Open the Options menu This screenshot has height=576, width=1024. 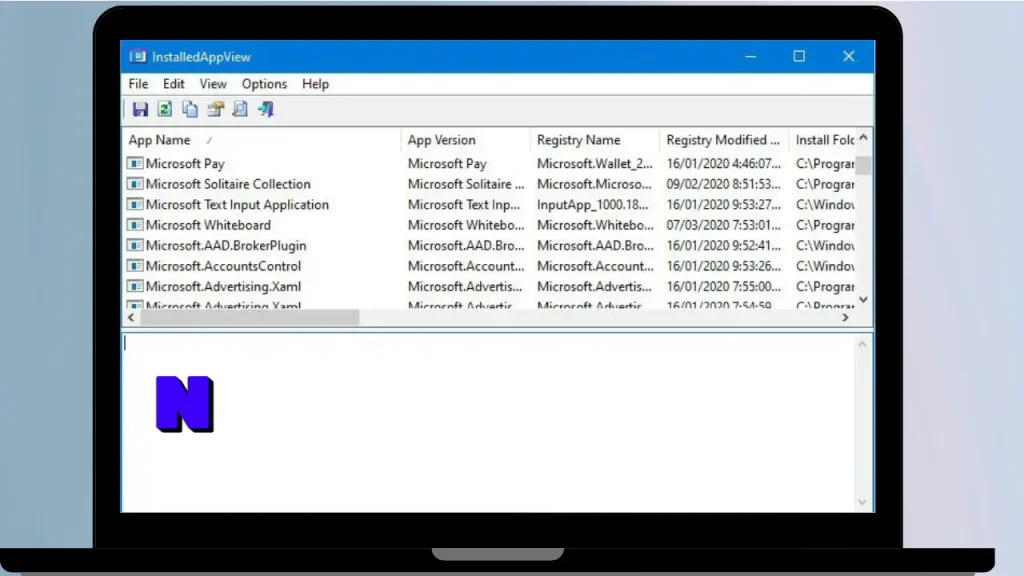point(264,84)
